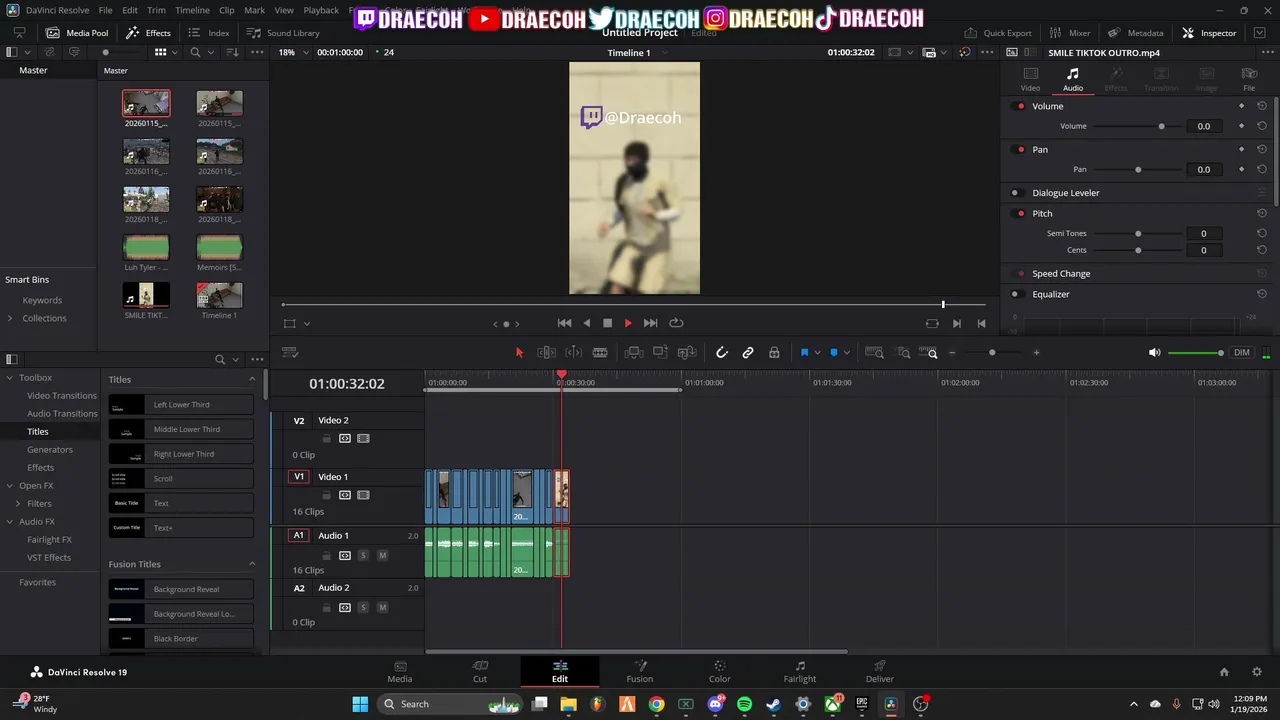The width and height of the screenshot is (1280, 720).
Task: Toggle loop playback icon
Action: (x=676, y=323)
